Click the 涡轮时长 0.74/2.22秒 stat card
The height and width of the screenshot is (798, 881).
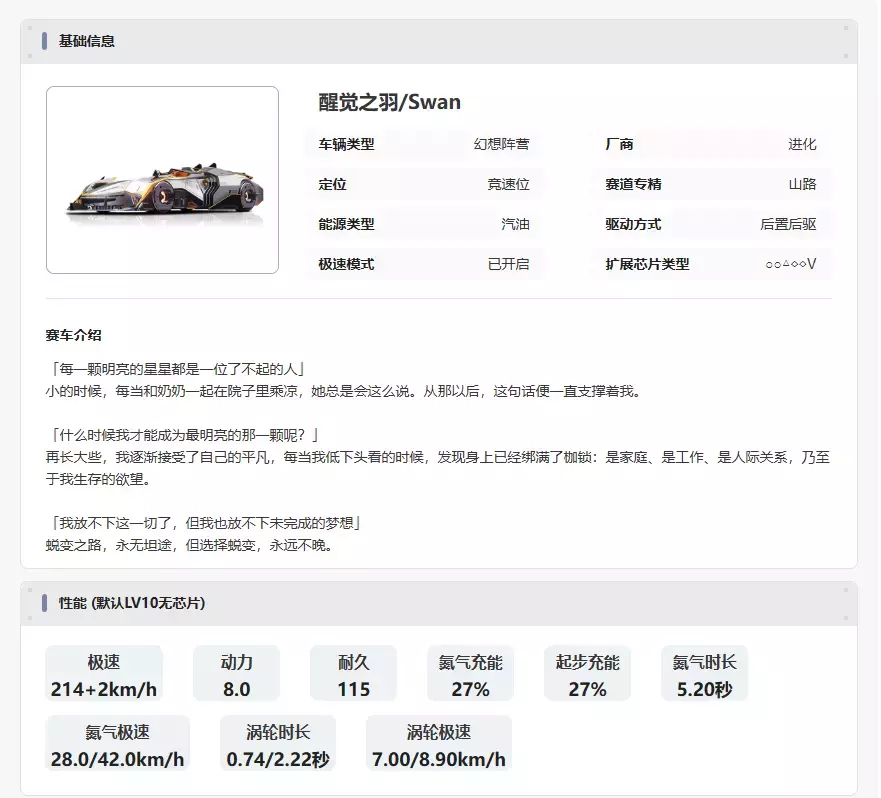click(278, 743)
